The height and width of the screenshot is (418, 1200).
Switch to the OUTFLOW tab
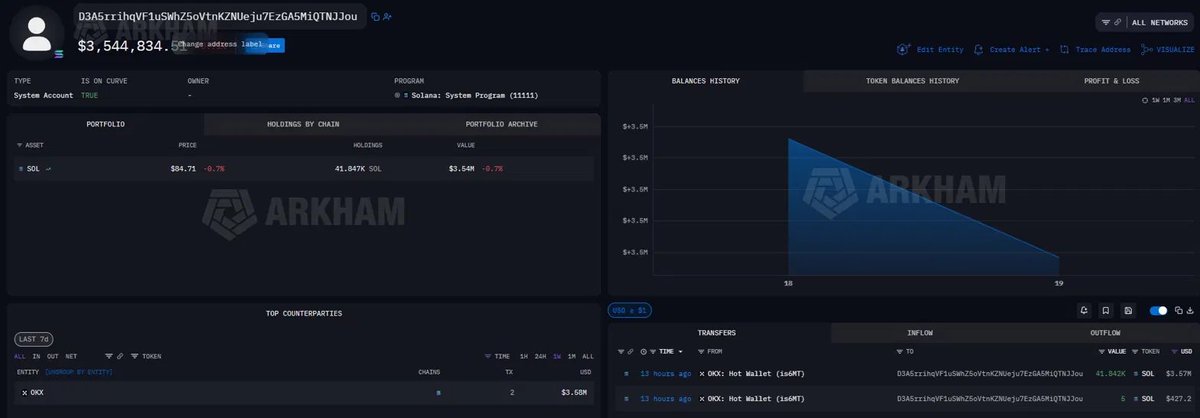1105,333
